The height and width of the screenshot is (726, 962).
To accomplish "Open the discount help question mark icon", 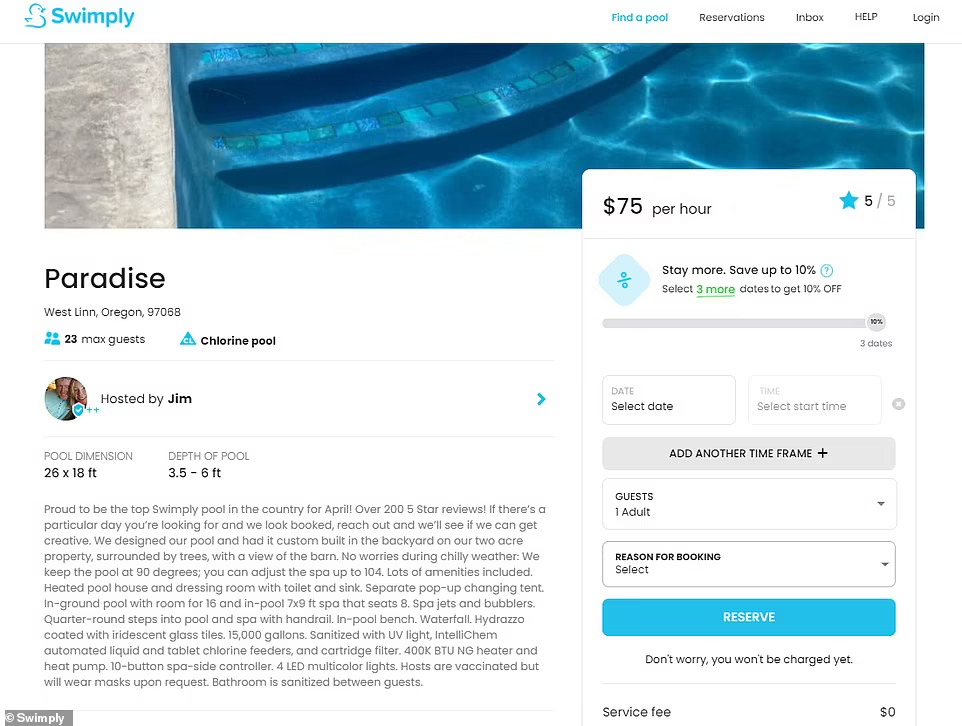I will (x=826, y=270).
